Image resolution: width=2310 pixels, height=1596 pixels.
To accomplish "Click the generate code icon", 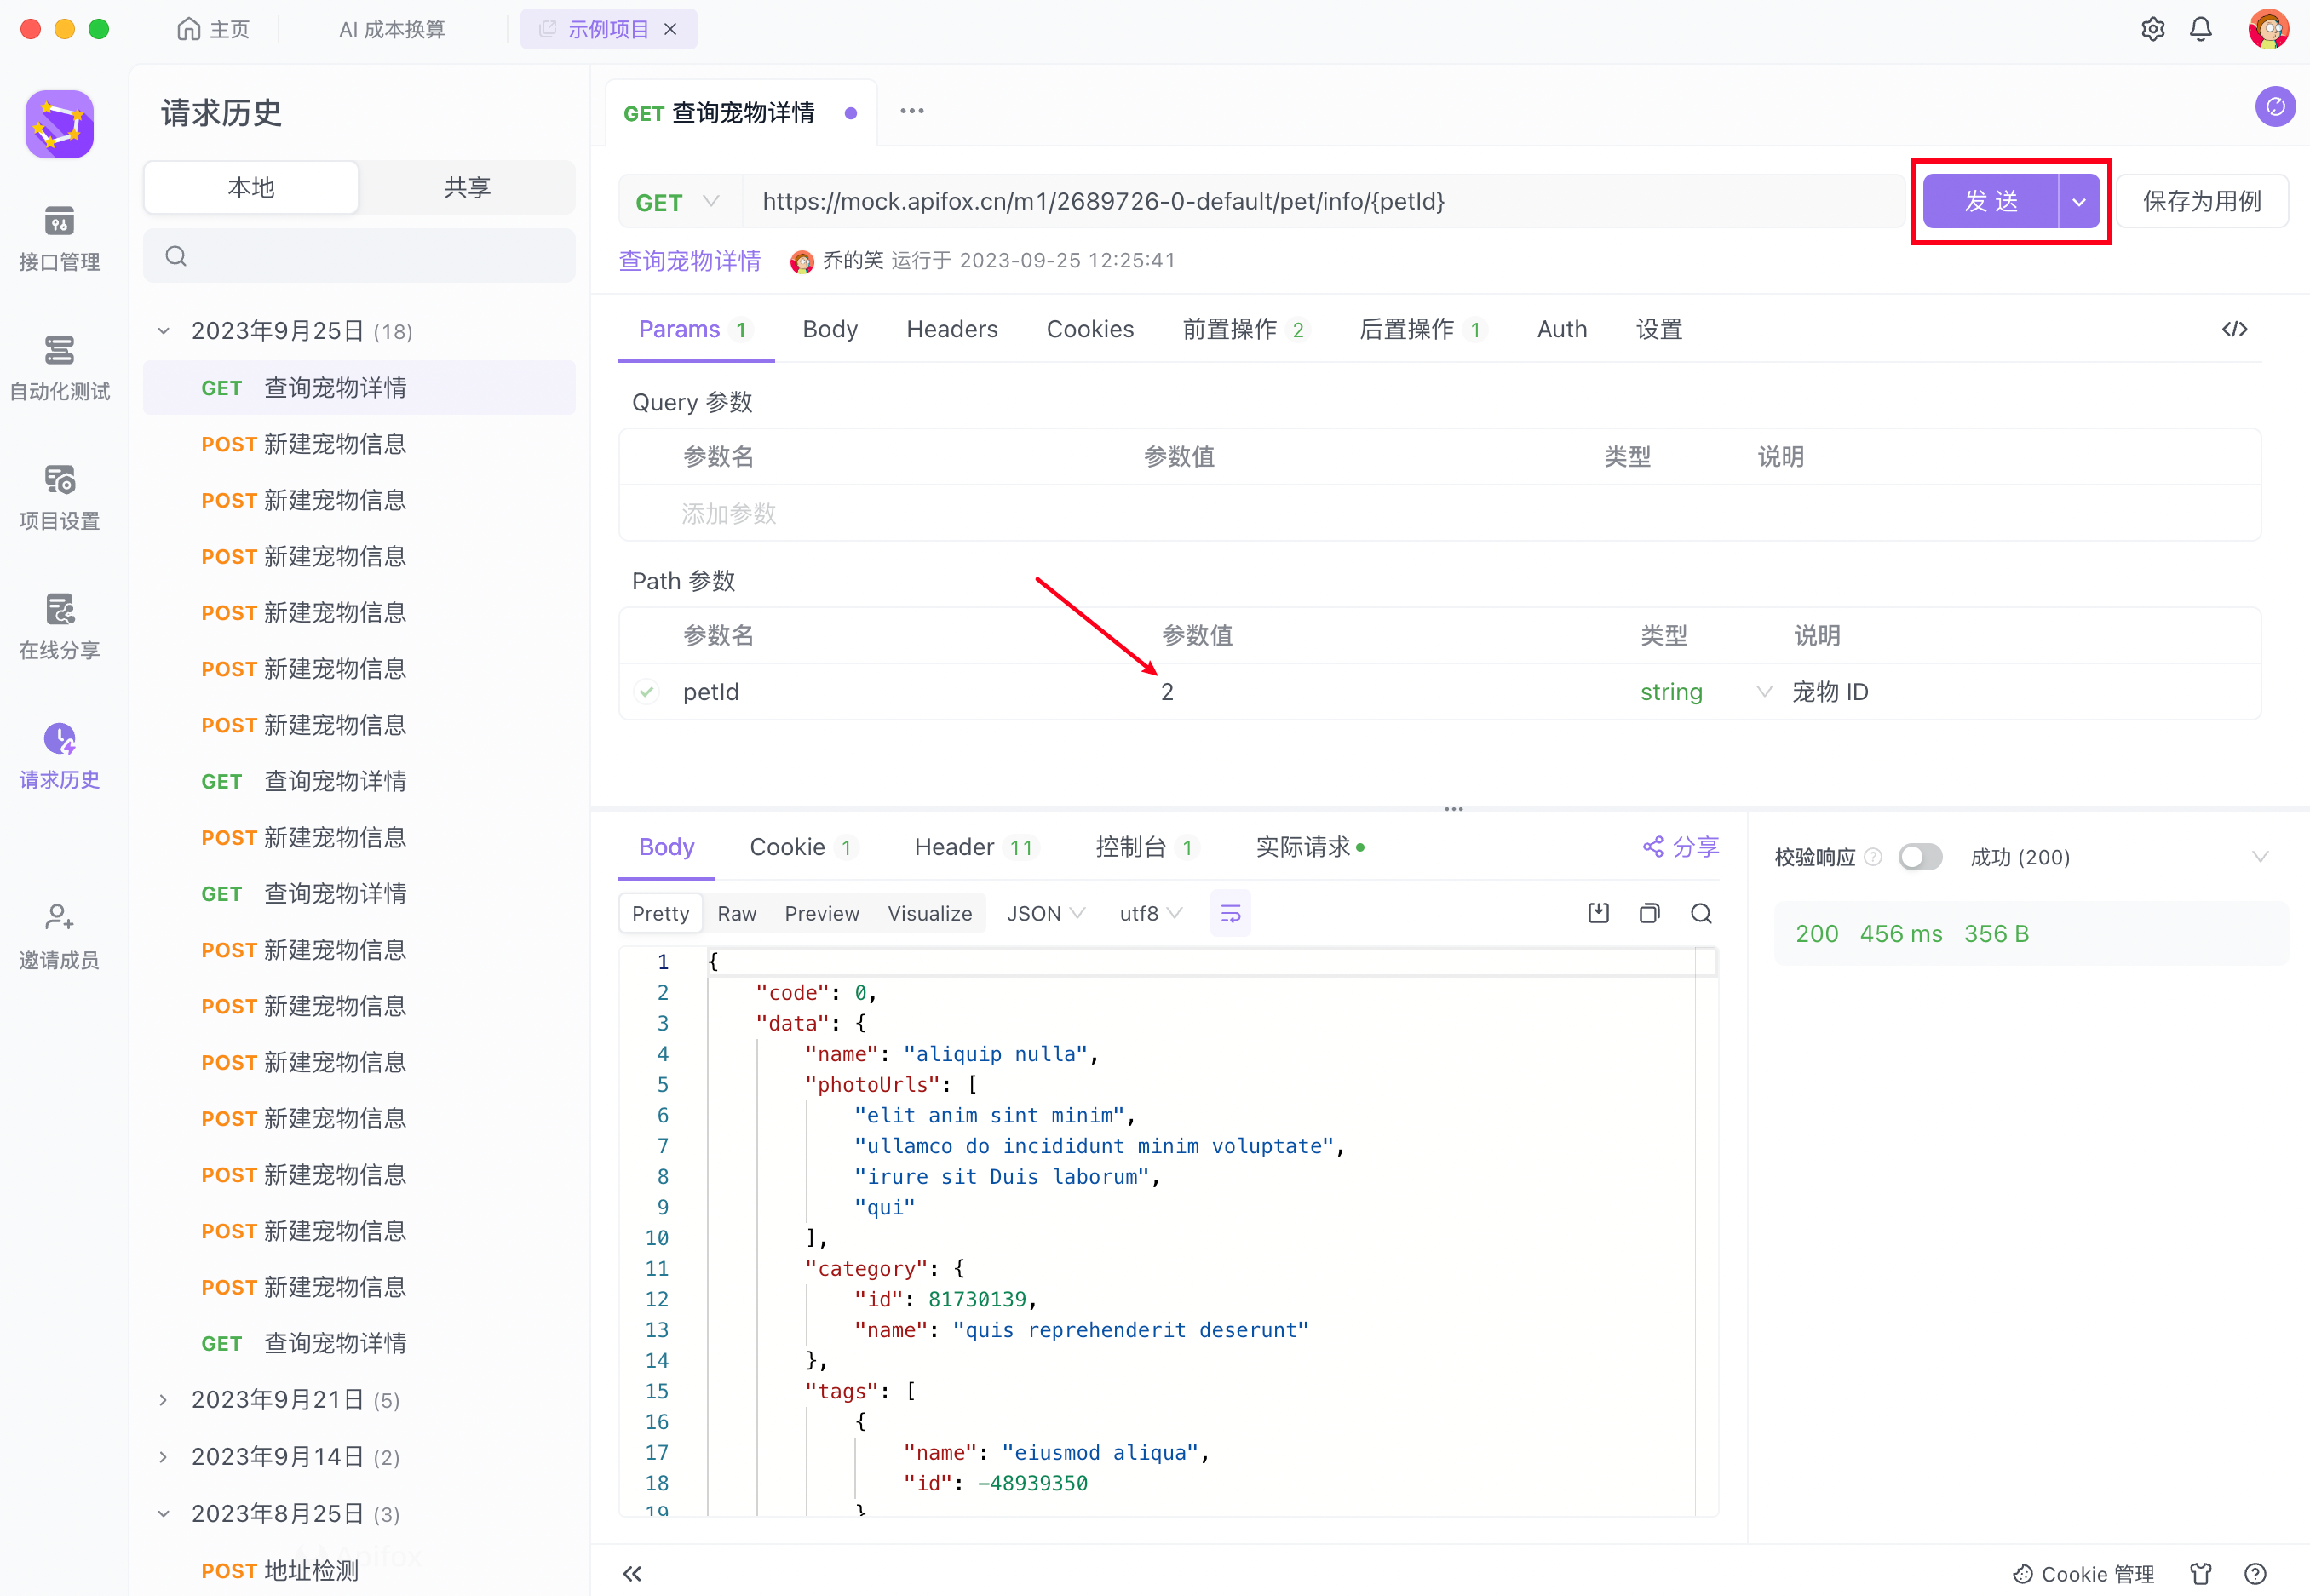I will pos(2234,329).
